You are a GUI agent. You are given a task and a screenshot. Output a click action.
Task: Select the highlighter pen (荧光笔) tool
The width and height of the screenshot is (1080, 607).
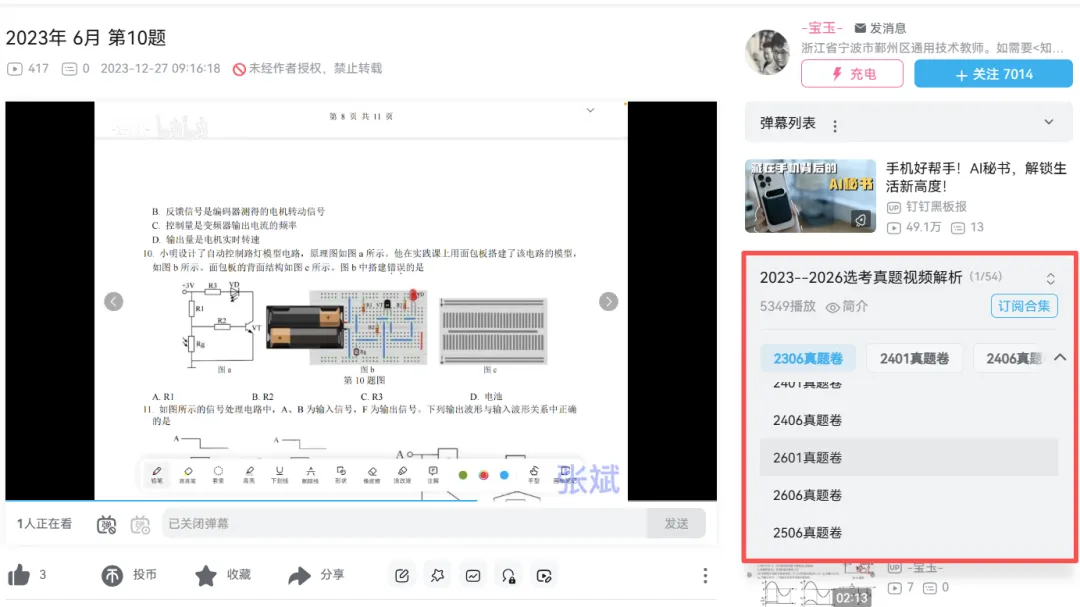click(187, 474)
